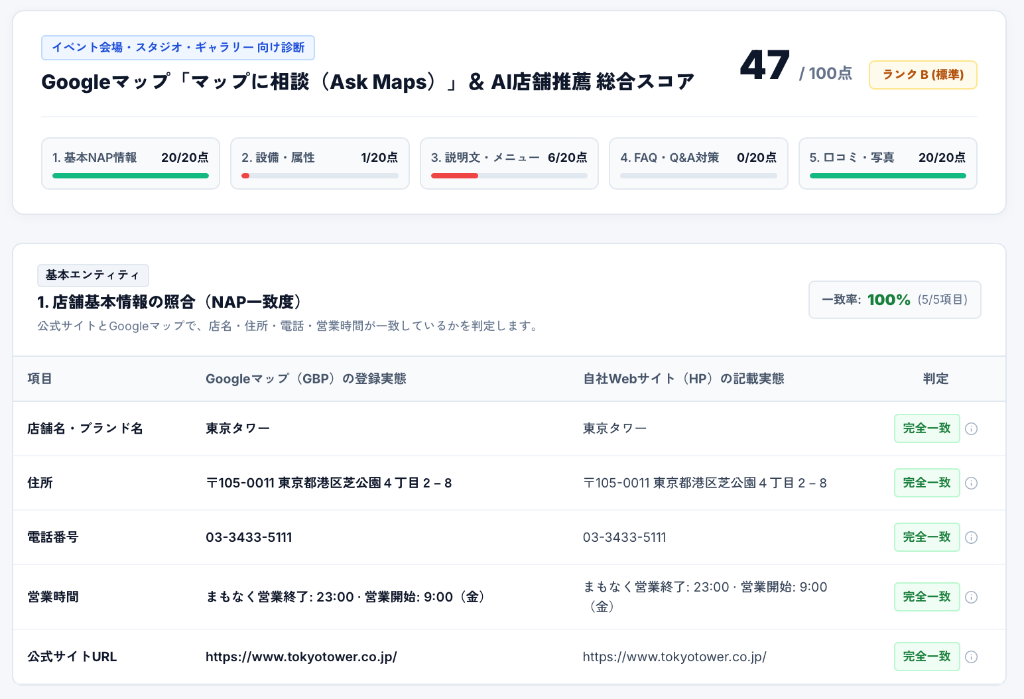Click the GBP URL https://www.tokyotower.co.jp/ in bold
Viewport: 1024px width, 699px height.
point(301,657)
